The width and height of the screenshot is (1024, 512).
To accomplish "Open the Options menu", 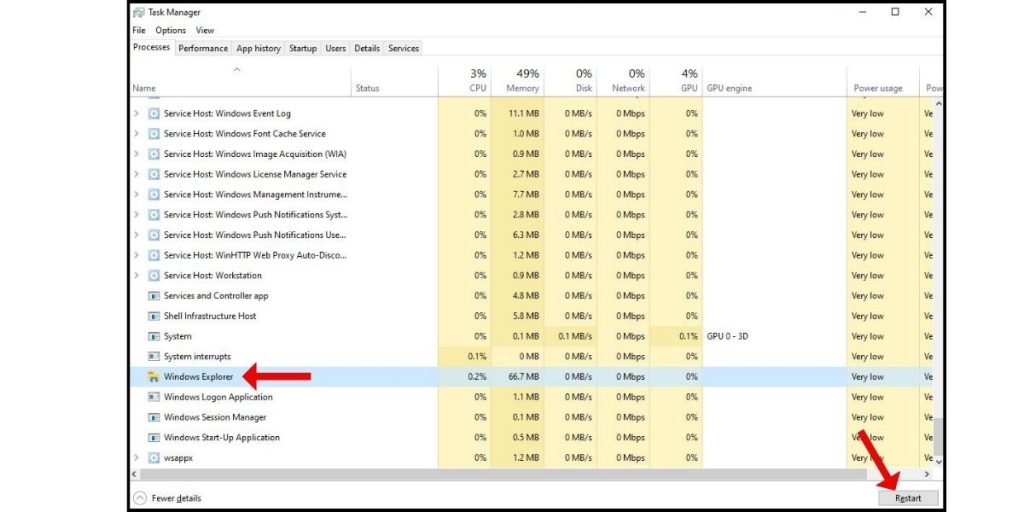I will [170, 30].
